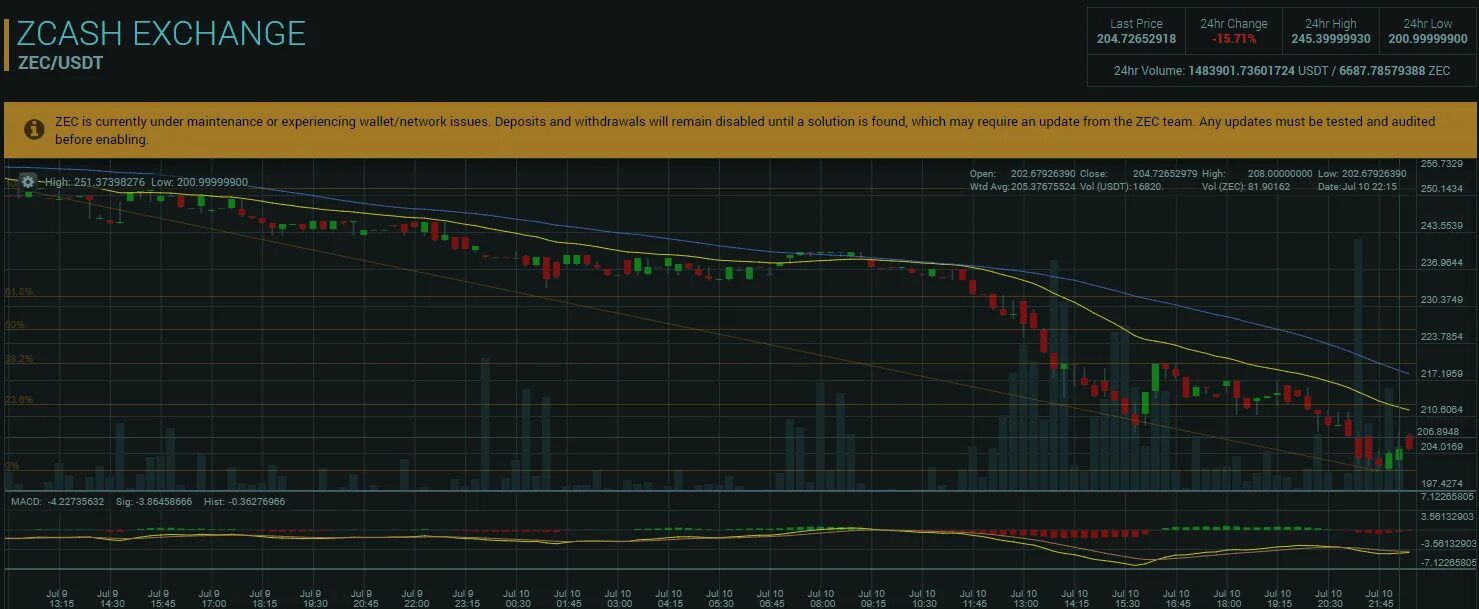Click the tall green candle near Jul 10 16:00
Screen dimensions: 1479x609
(x=1155, y=378)
